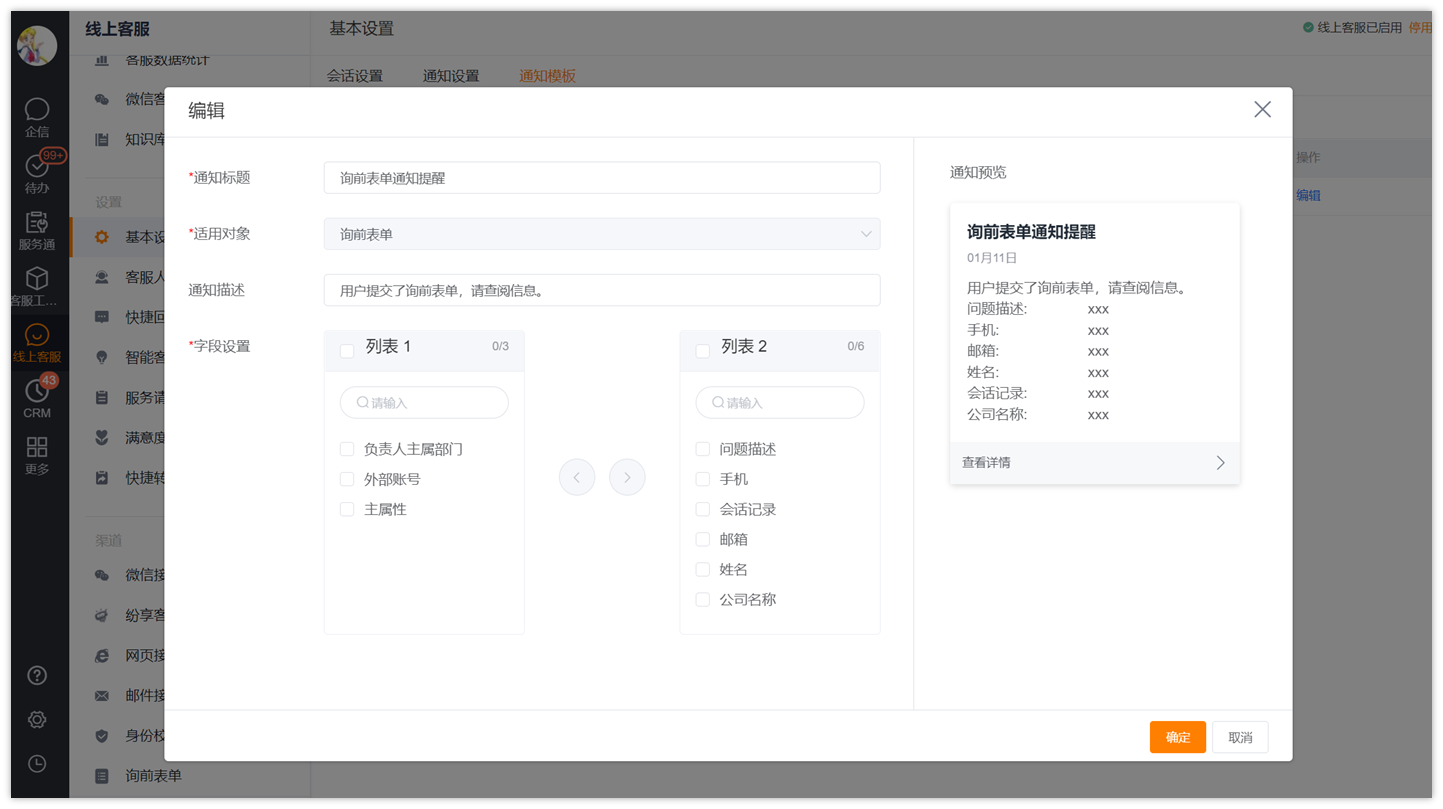Check the 问题描述 checkbox
1443x809 pixels.
703,450
